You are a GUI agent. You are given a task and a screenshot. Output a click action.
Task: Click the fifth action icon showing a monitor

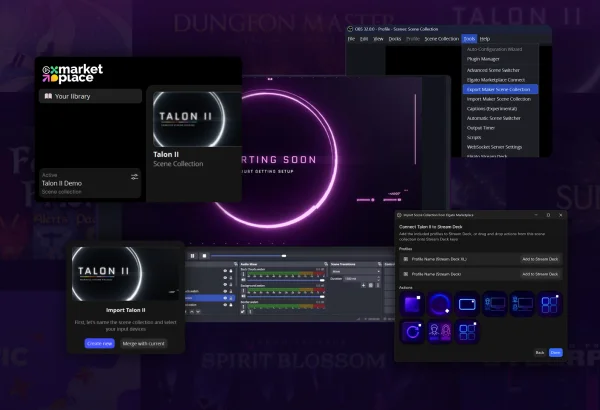tap(522, 304)
